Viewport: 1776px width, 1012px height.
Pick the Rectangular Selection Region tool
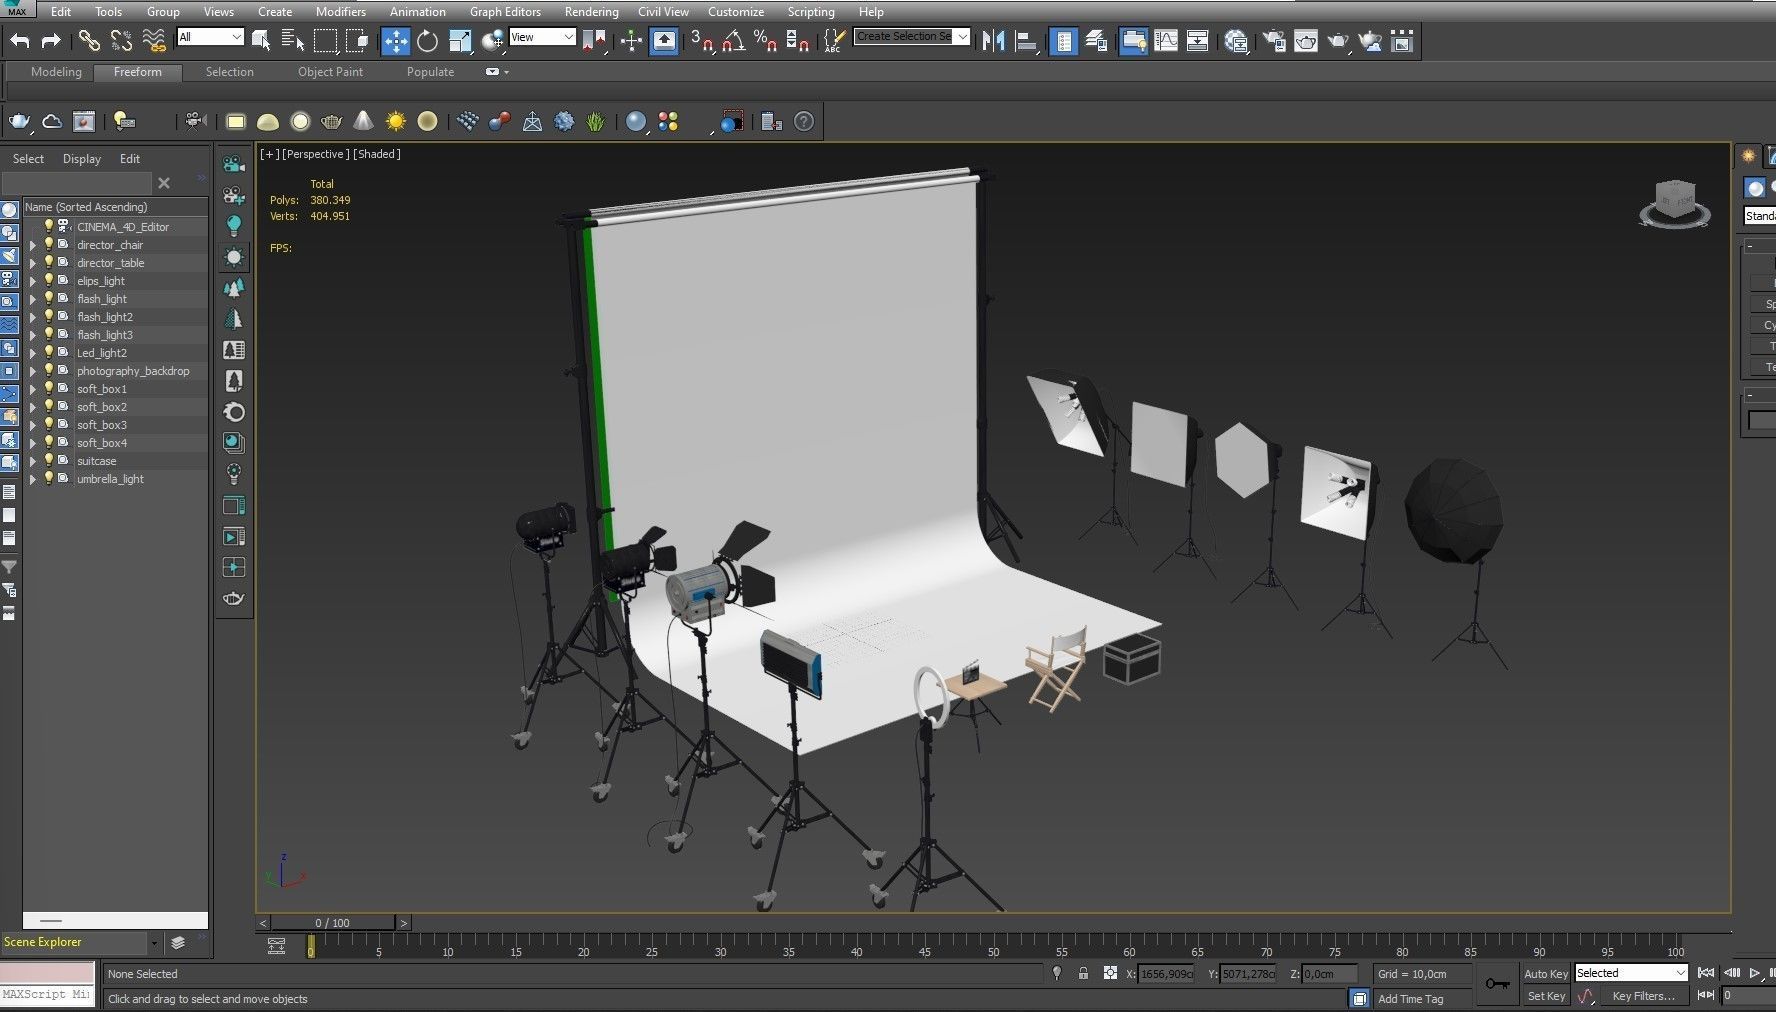coord(326,41)
